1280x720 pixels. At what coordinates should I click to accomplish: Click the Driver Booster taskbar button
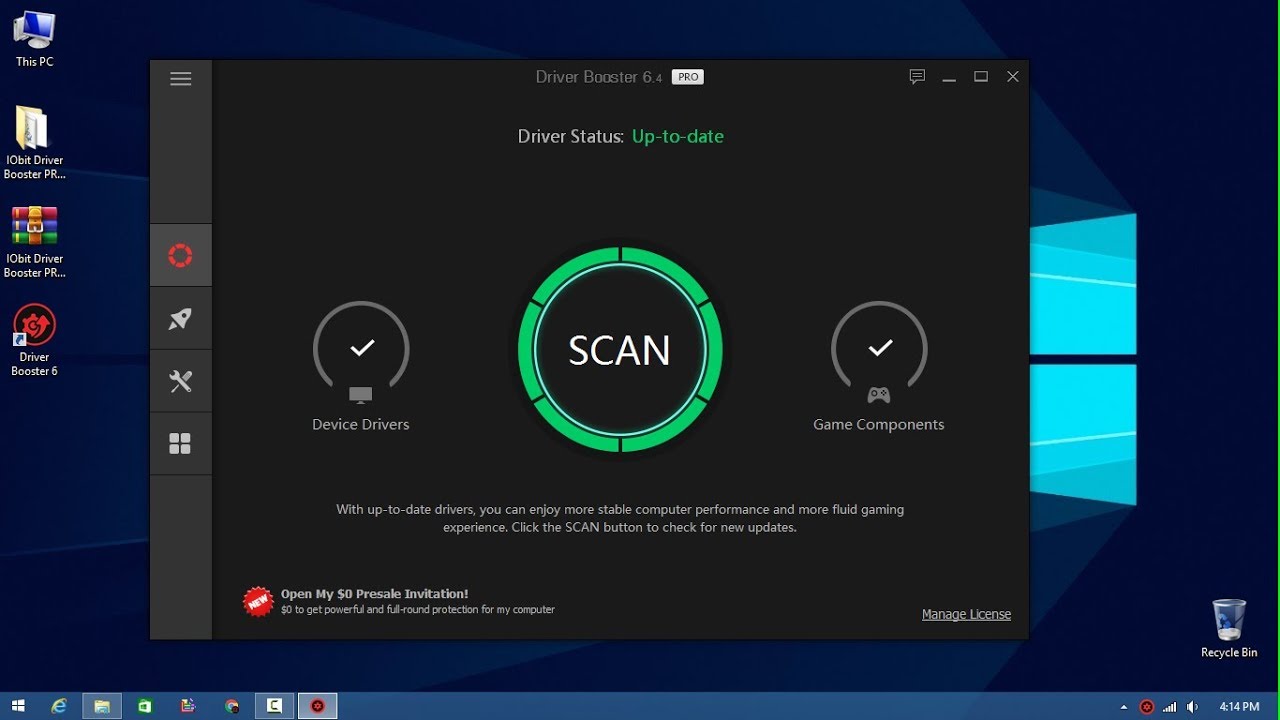(x=318, y=706)
